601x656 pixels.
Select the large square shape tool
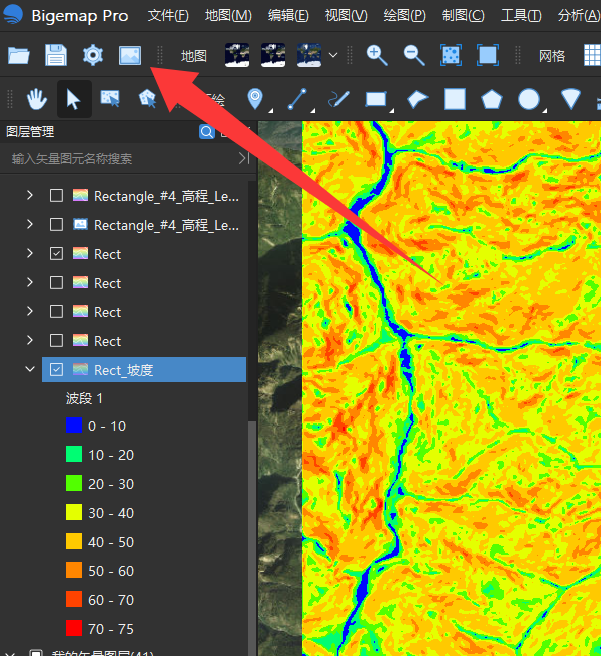click(455, 99)
